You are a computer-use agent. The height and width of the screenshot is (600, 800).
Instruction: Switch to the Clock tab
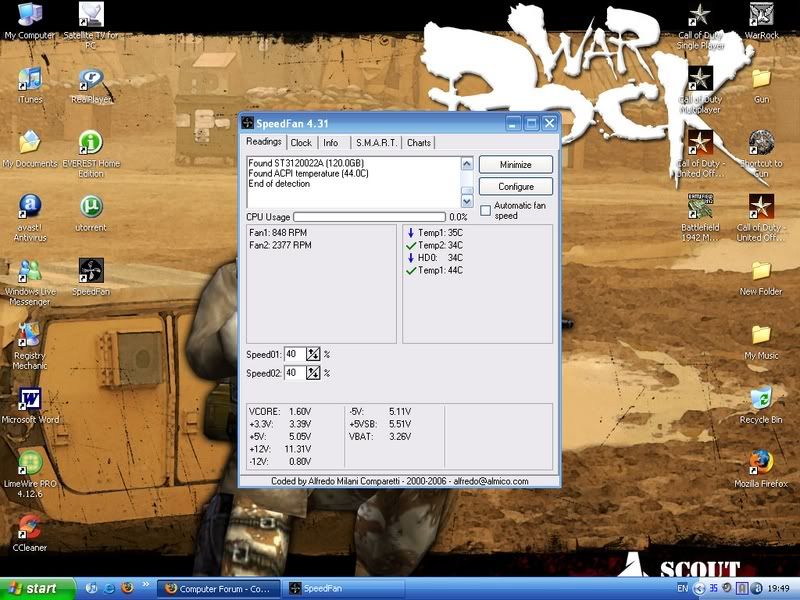301,143
